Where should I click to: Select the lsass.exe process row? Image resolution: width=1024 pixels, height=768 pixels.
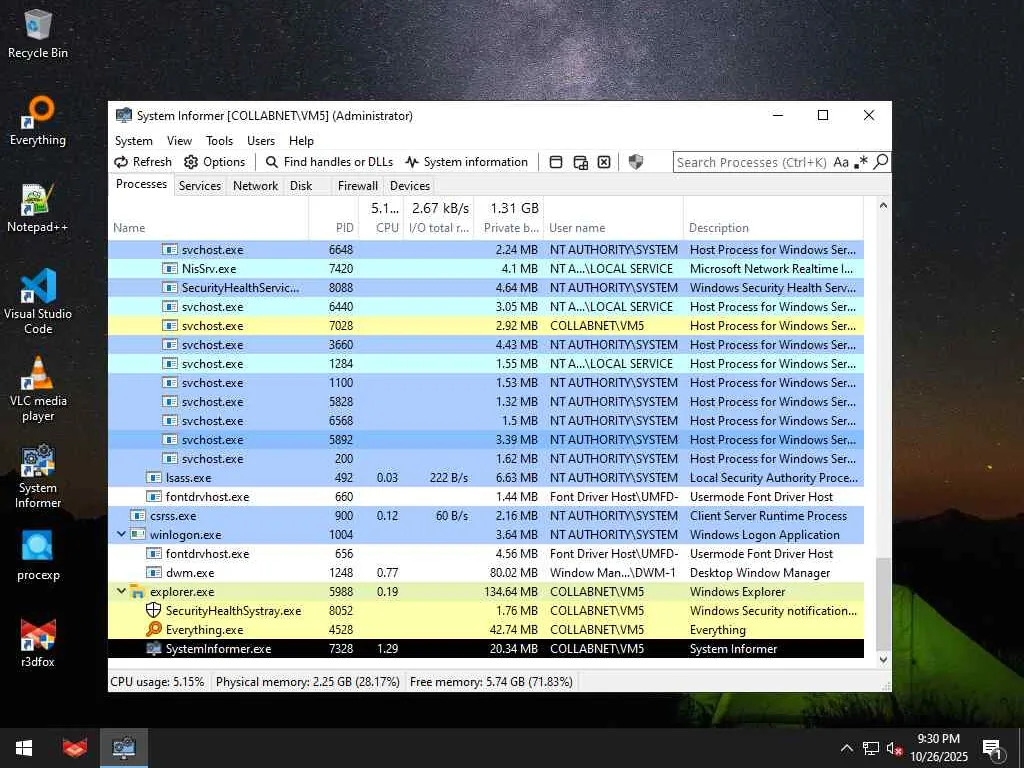click(486, 477)
